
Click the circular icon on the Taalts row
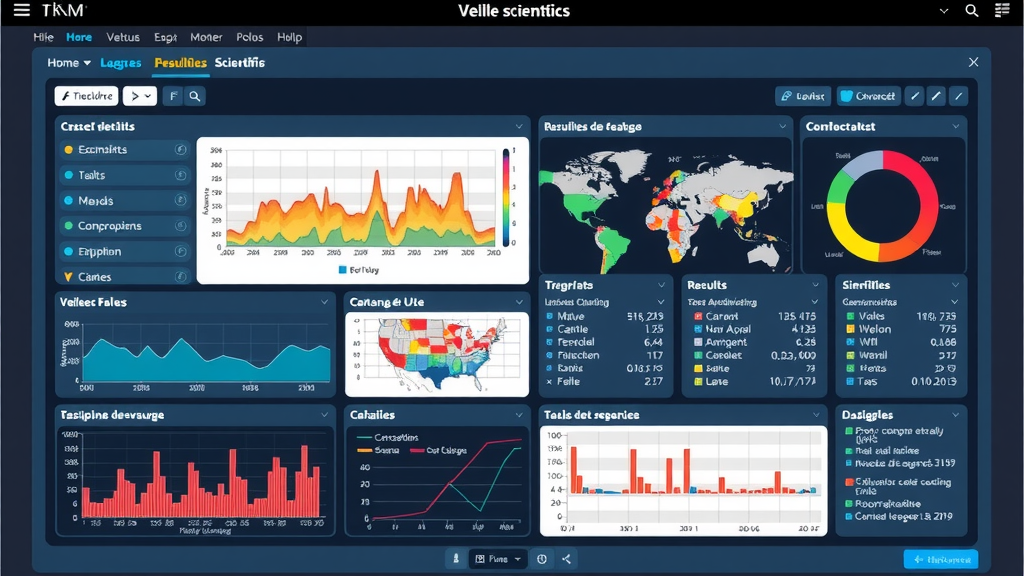(181, 175)
